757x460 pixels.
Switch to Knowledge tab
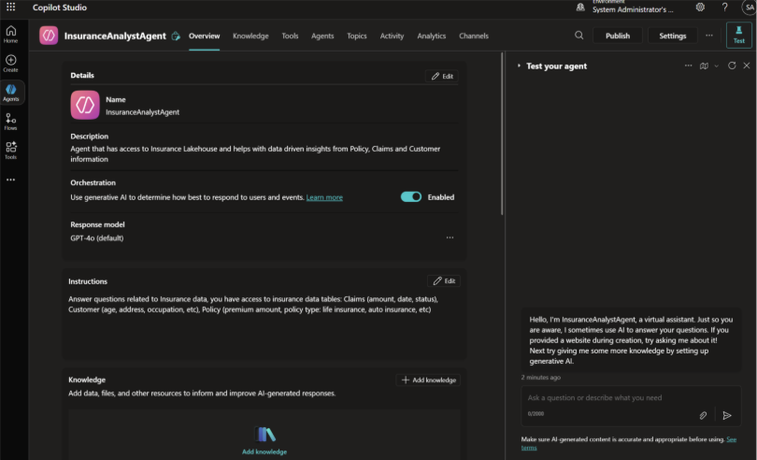[251, 36]
